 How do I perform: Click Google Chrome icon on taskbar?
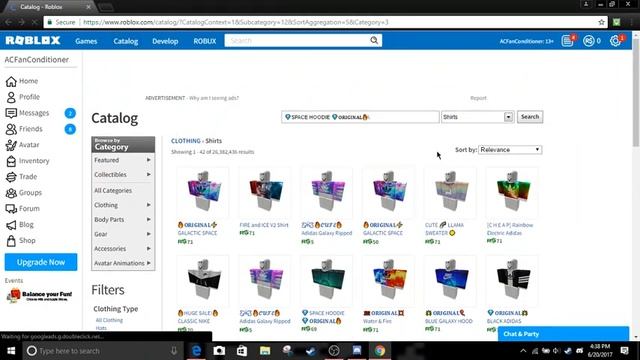[380, 351]
